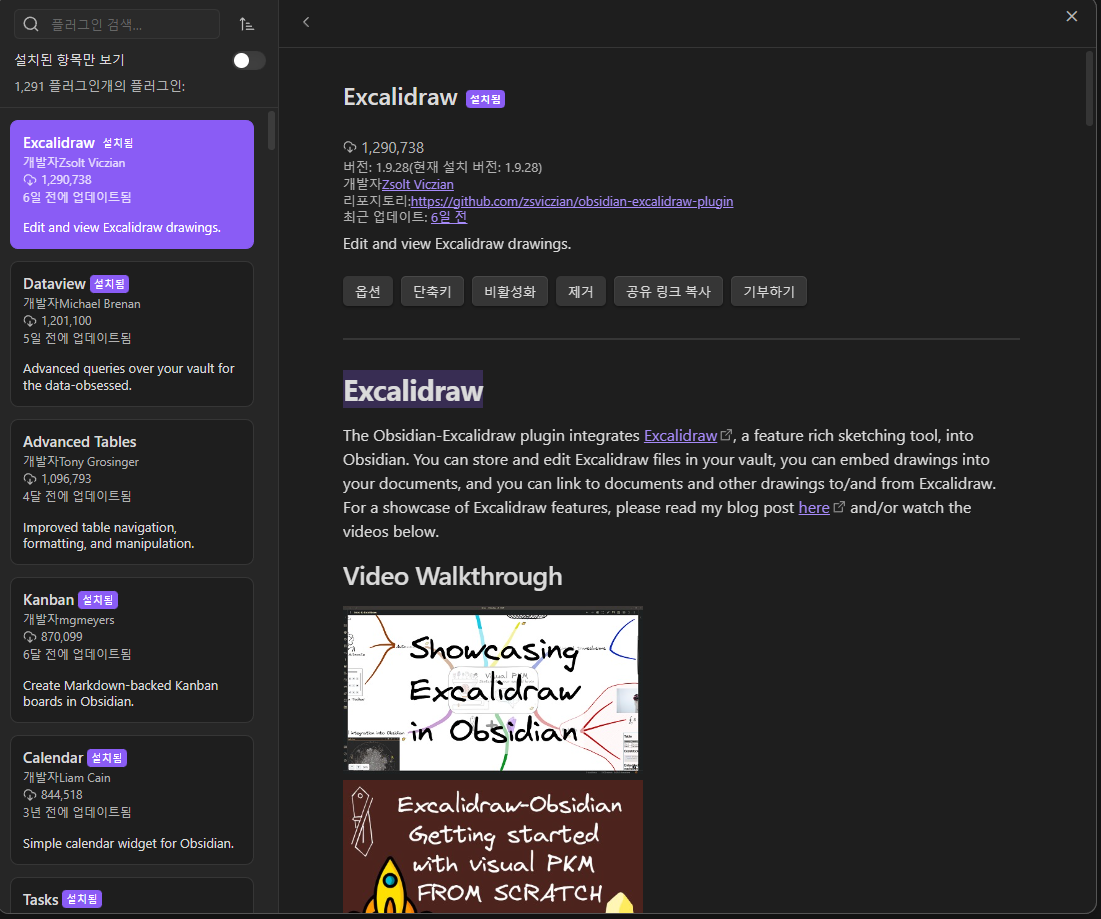Close the plugin browser dialog

(1072, 16)
